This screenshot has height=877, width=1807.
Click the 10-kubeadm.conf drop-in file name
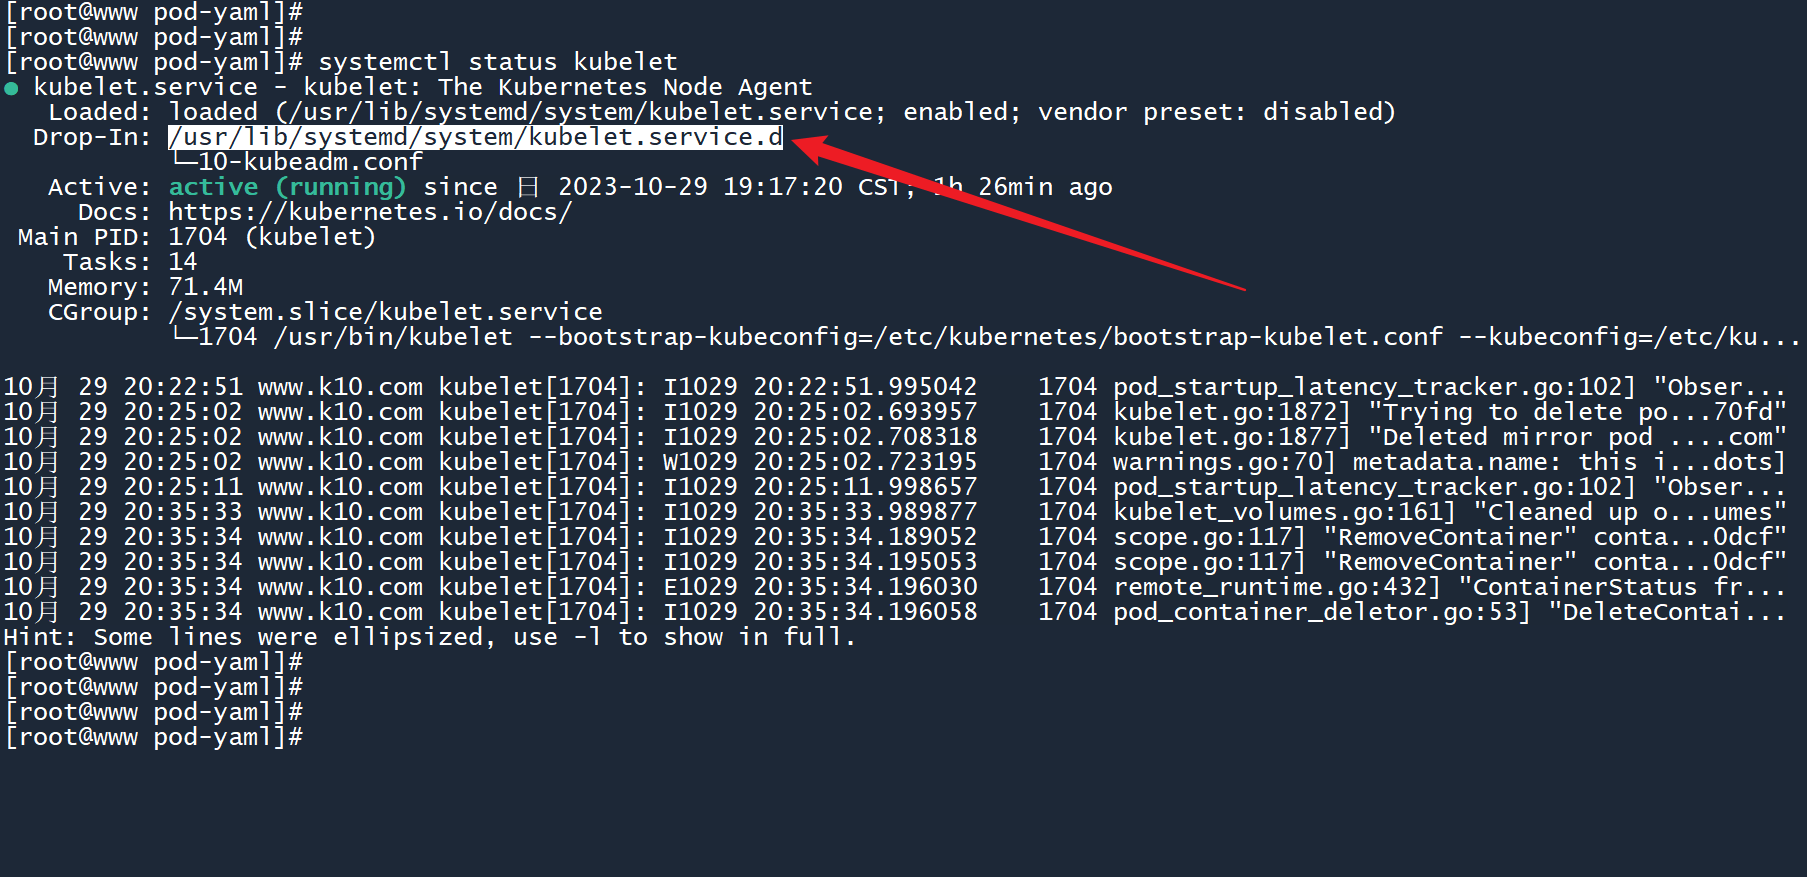310,162
